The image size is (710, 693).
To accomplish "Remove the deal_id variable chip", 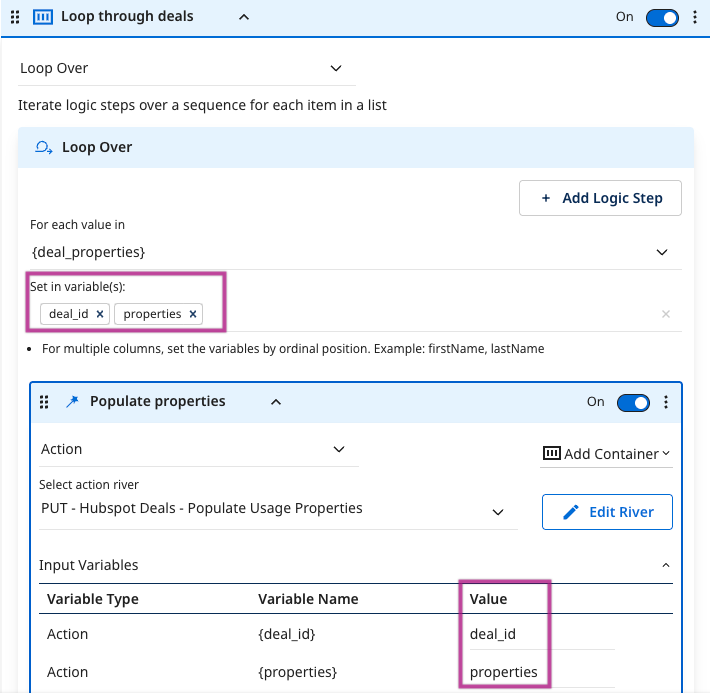I will click(x=100, y=314).
